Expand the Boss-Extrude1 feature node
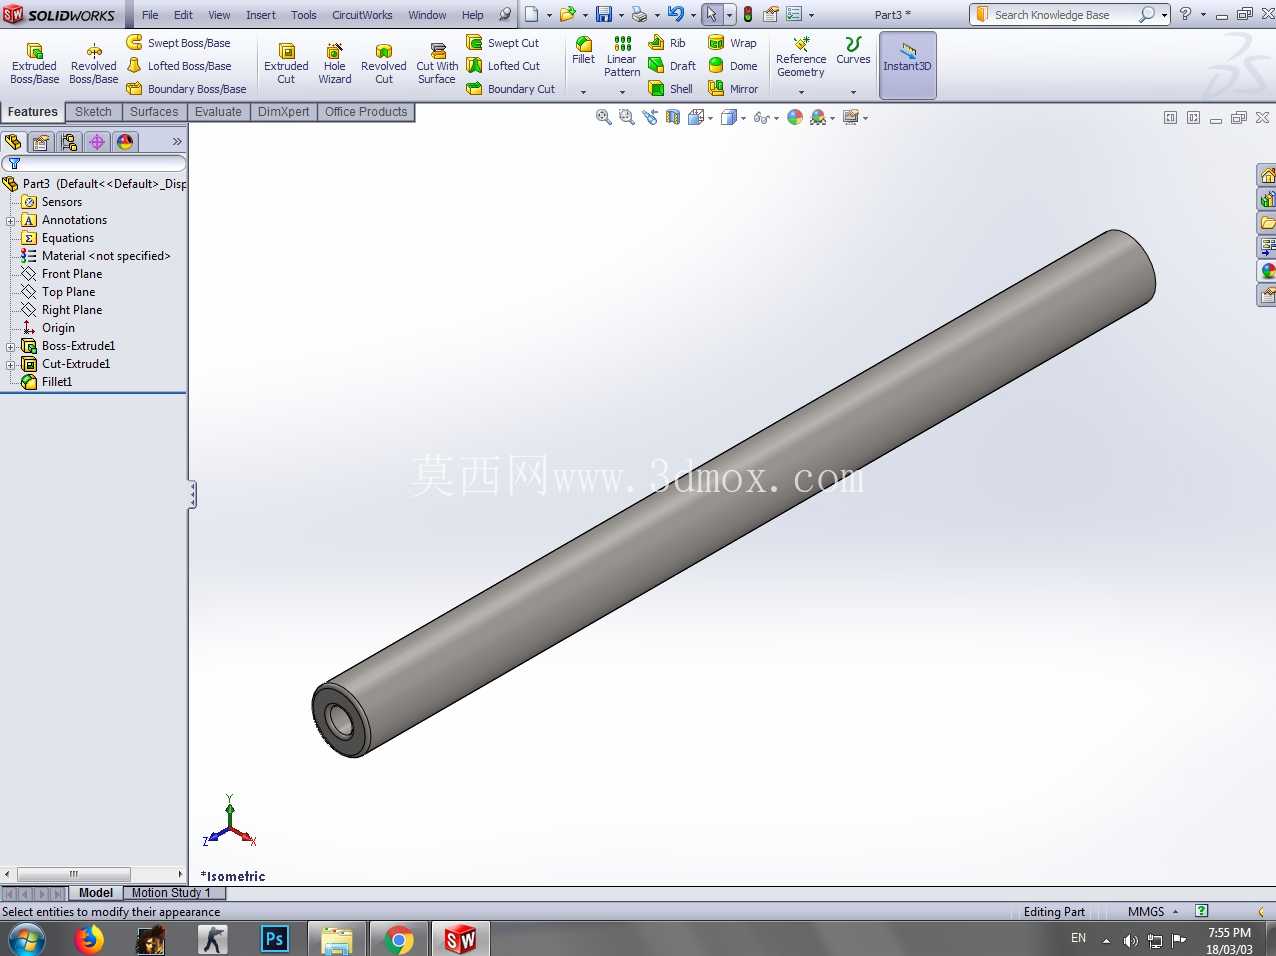This screenshot has width=1276, height=956. pyautogui.click(x=11, y=346)
